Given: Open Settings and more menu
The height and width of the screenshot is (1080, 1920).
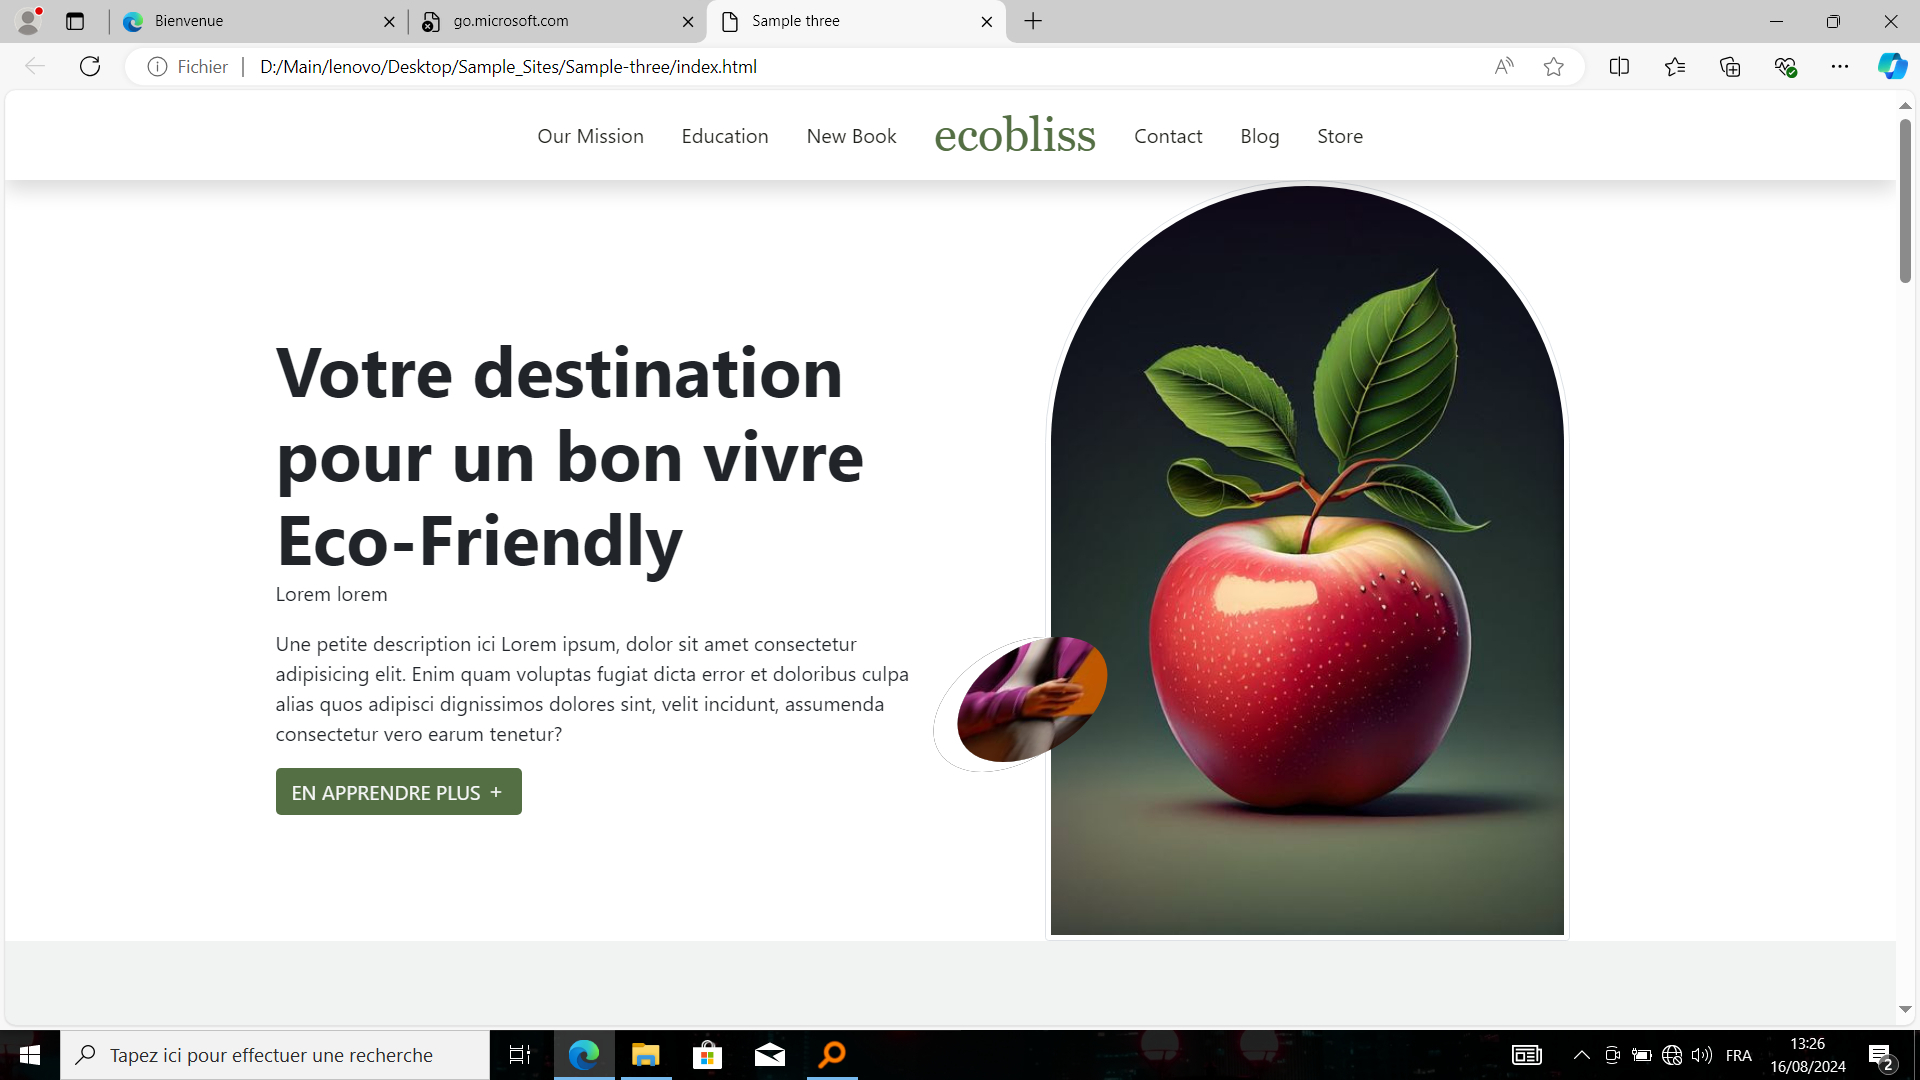Looking at the screenshot, I should [x=1840, y=66].
